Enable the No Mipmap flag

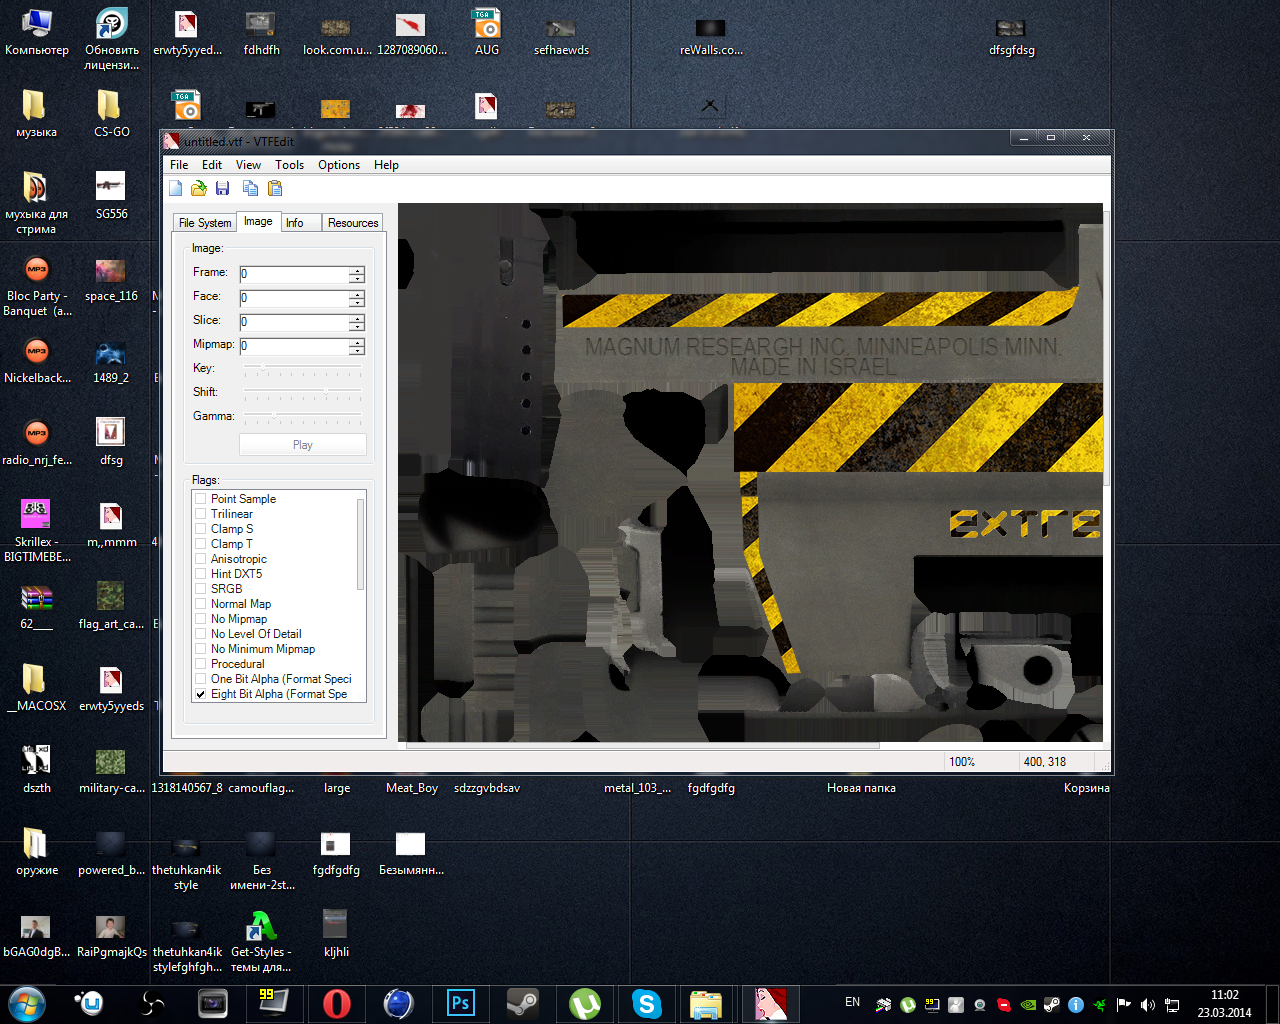pyautogui.click(x=201, y=619)
